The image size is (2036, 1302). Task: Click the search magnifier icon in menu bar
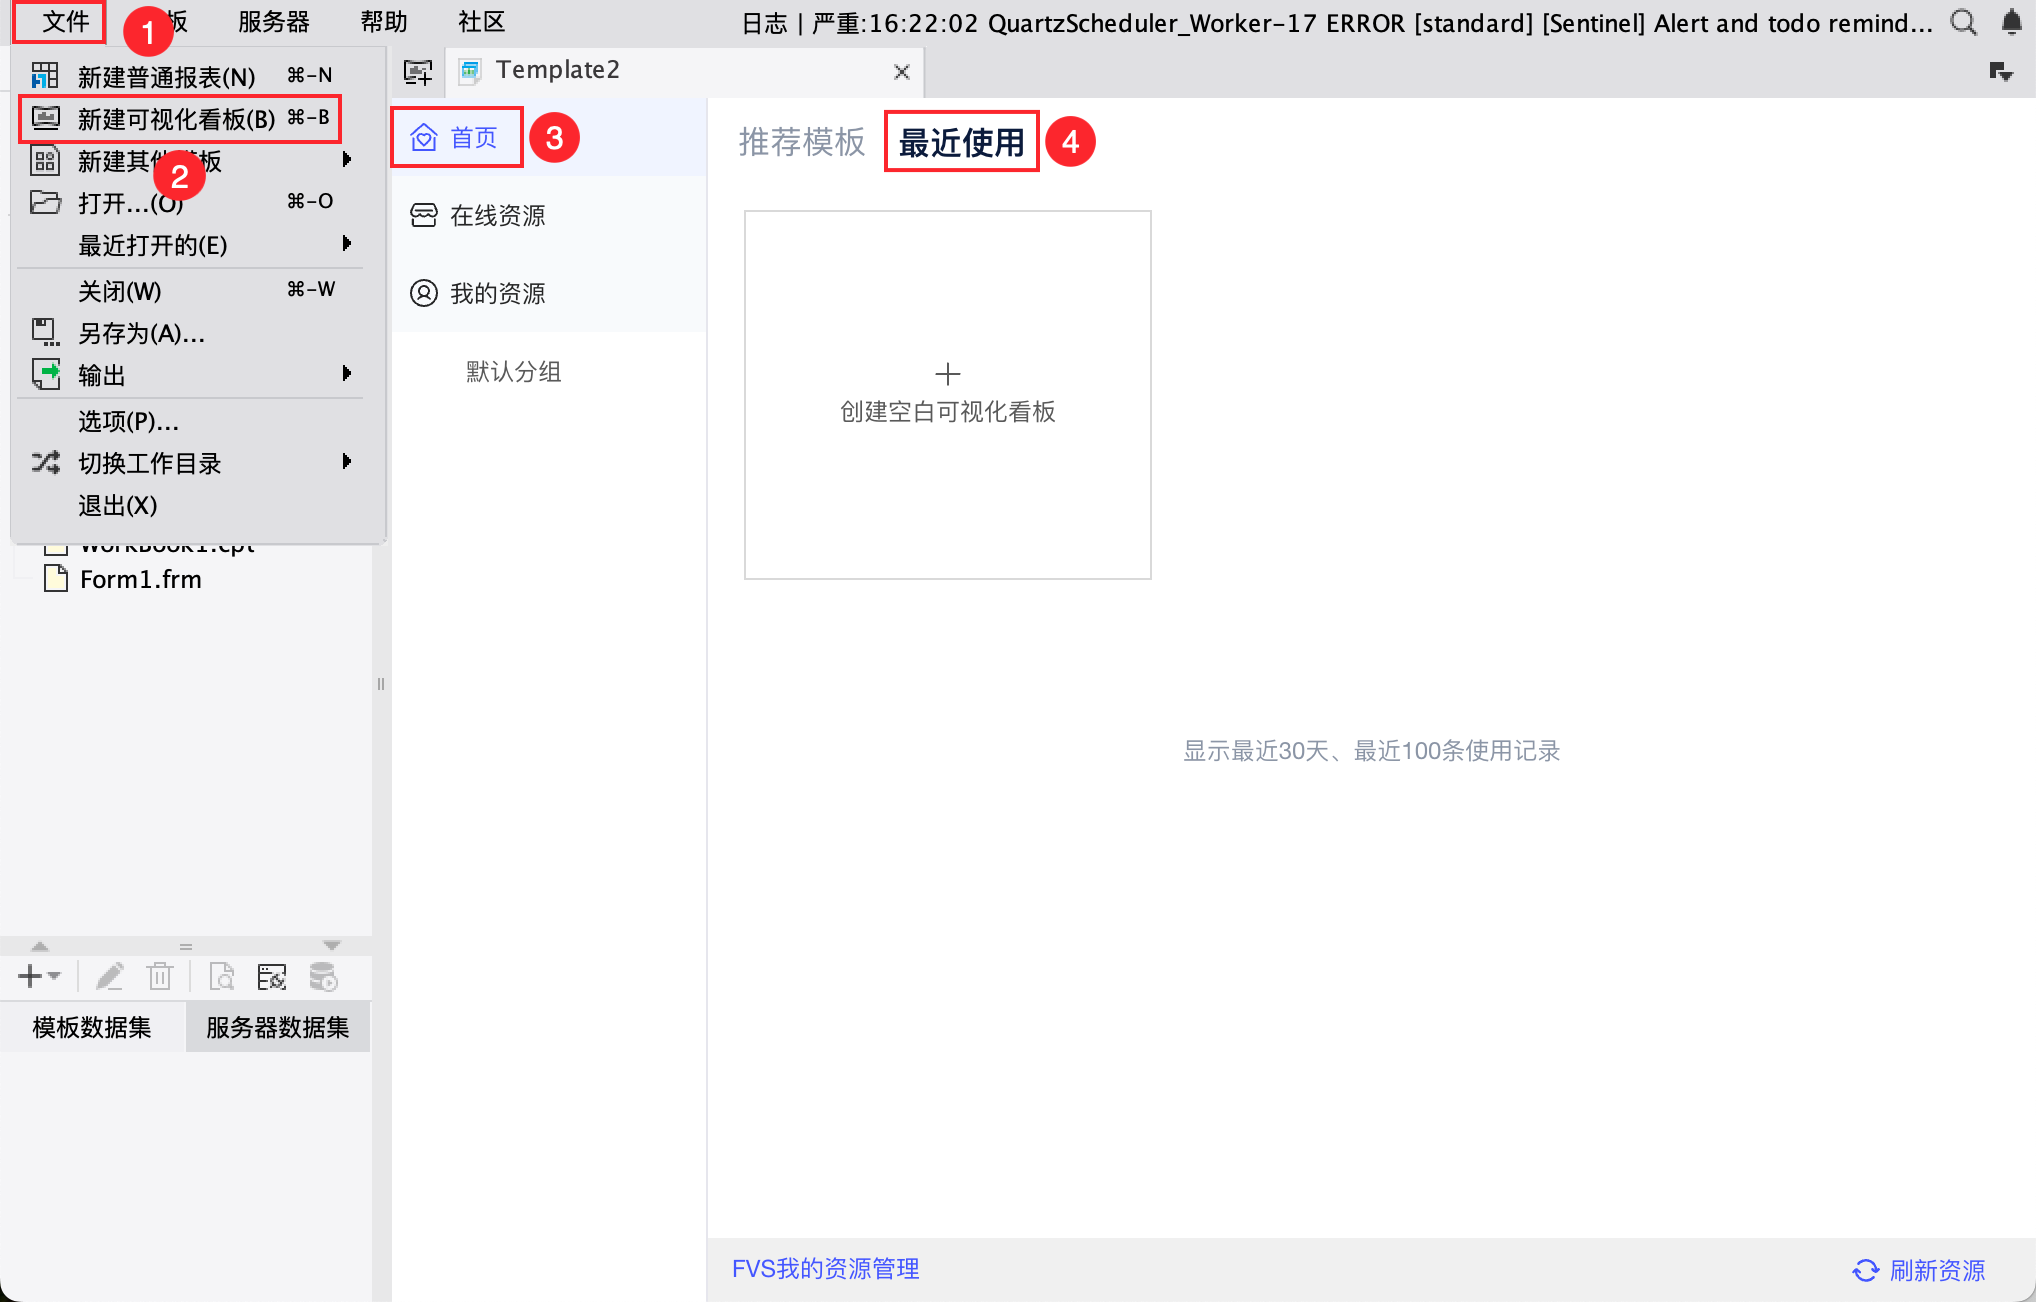pos(1963,22)
